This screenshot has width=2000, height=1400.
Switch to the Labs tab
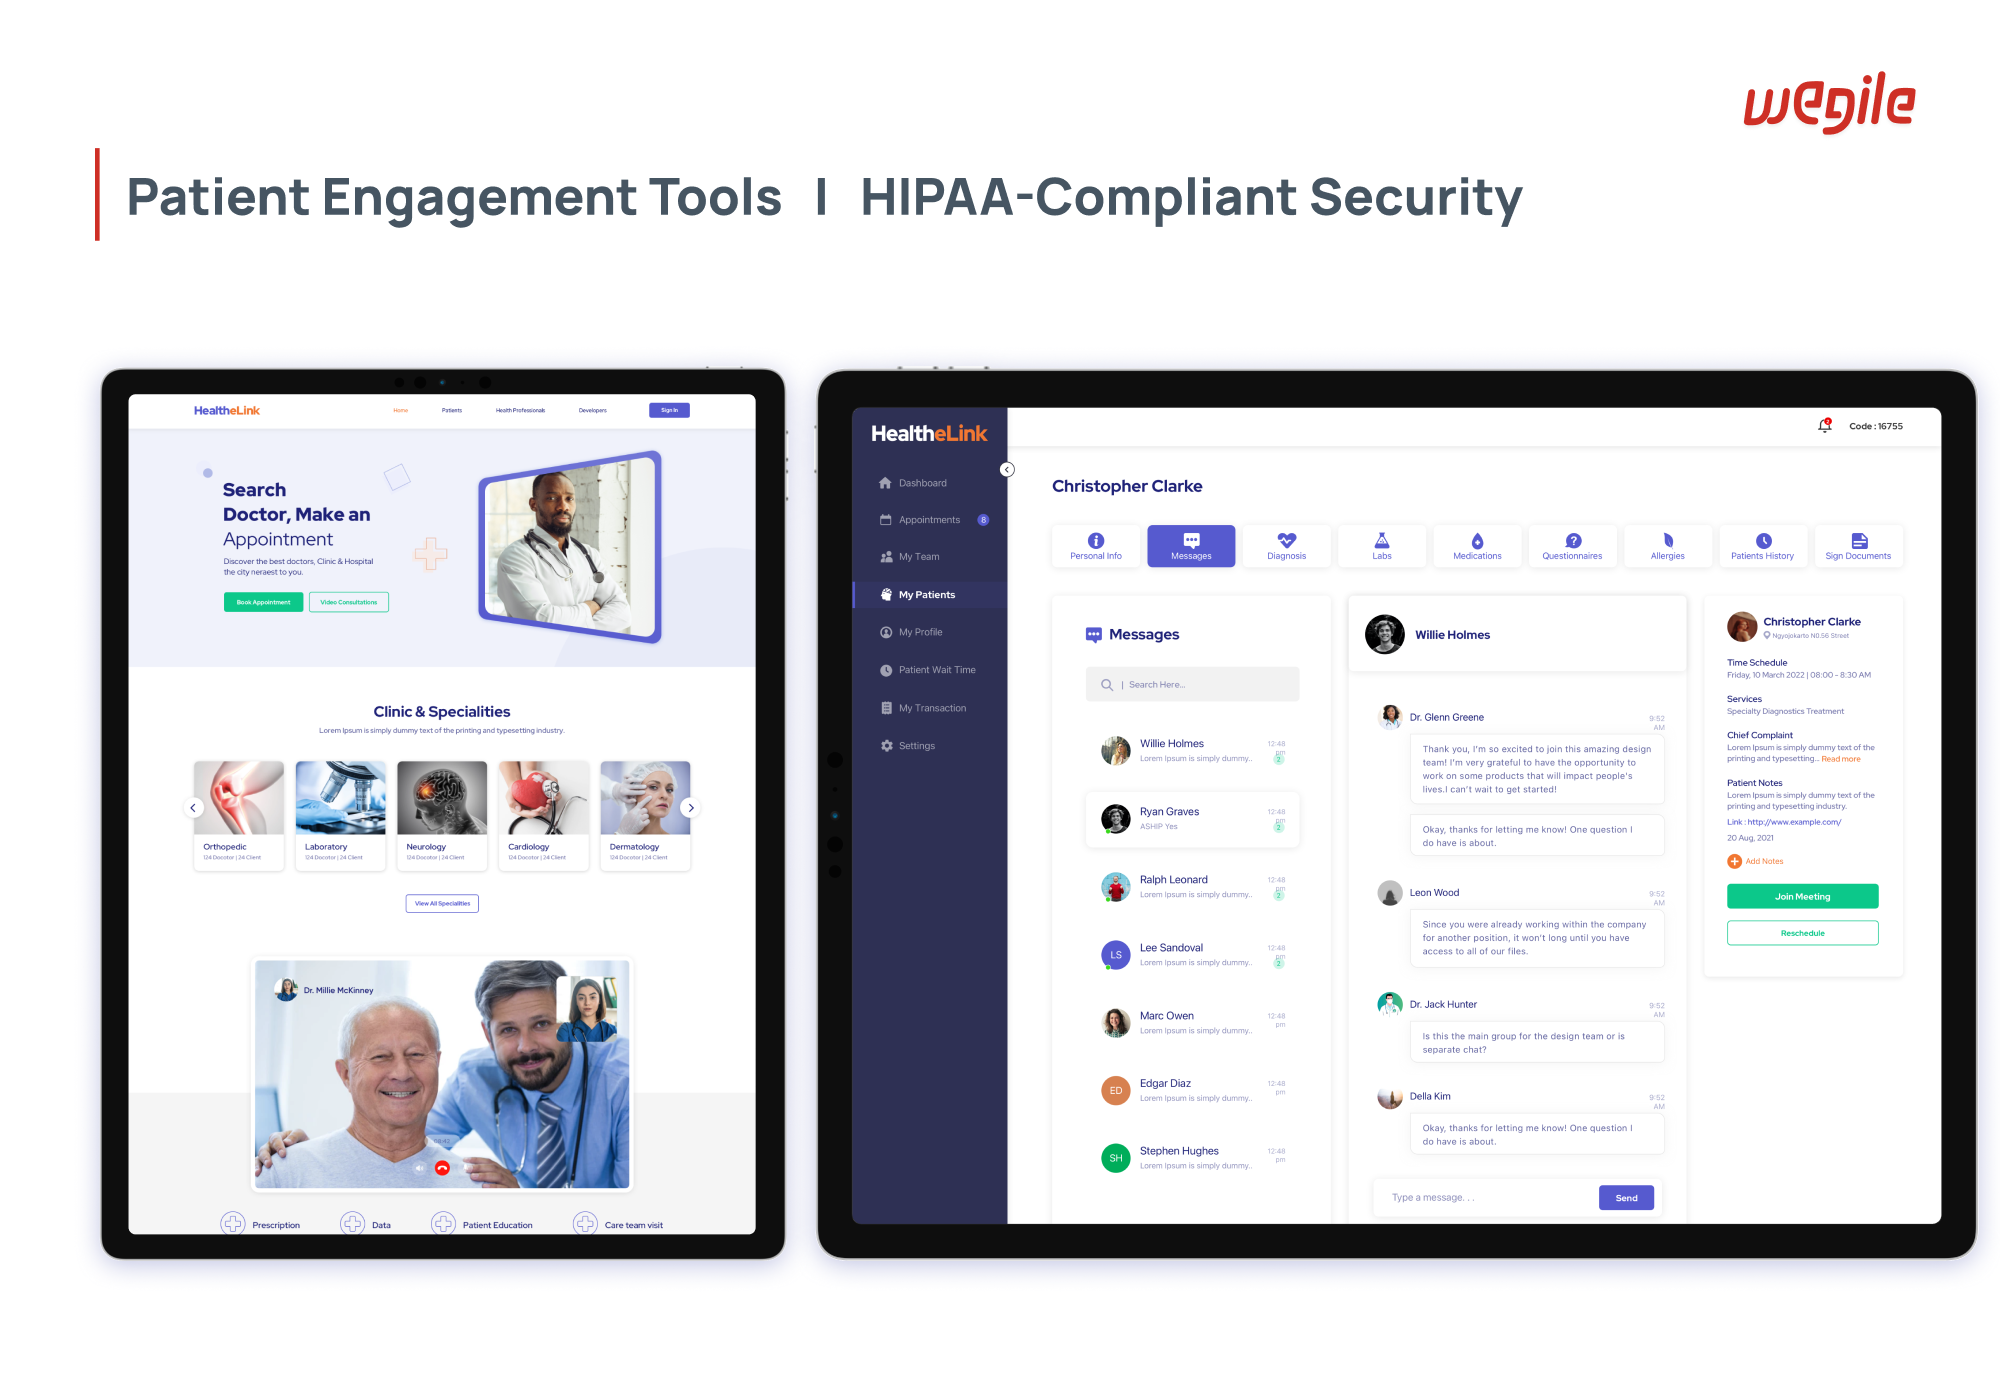click(1382, 546)
